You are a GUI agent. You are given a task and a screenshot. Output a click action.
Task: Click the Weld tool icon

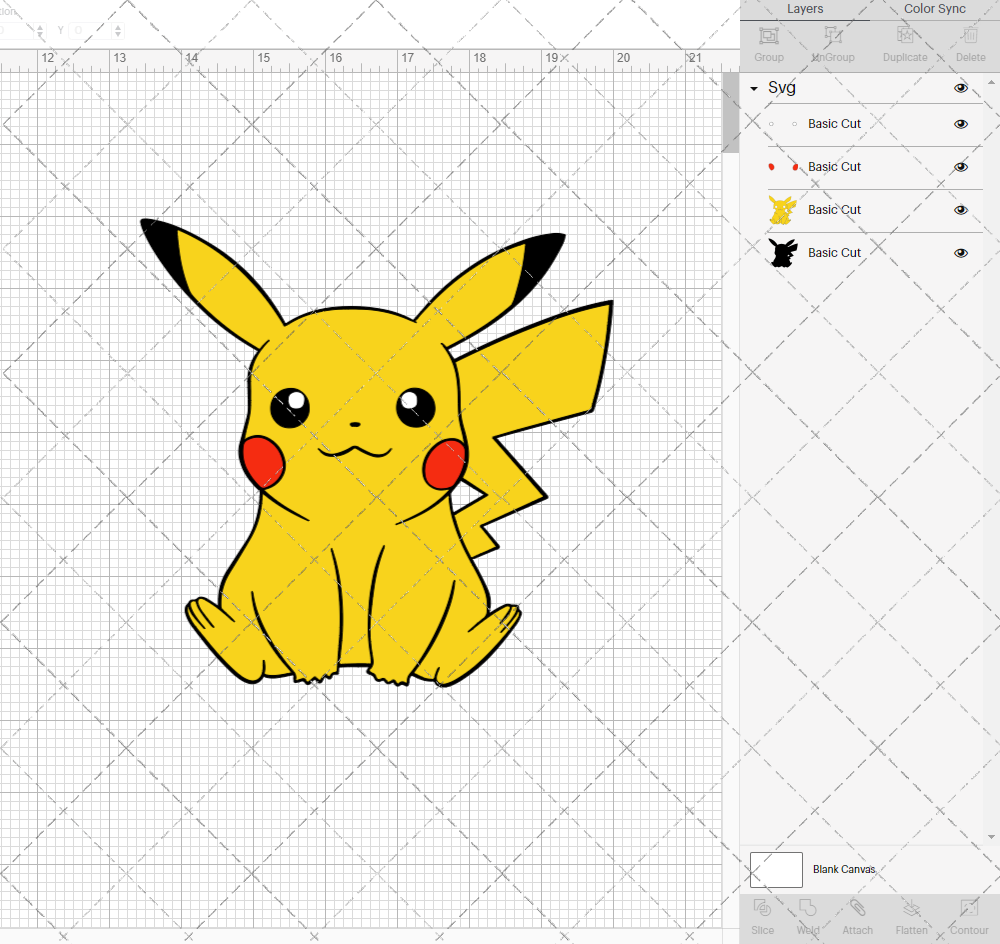click(807, 908)
